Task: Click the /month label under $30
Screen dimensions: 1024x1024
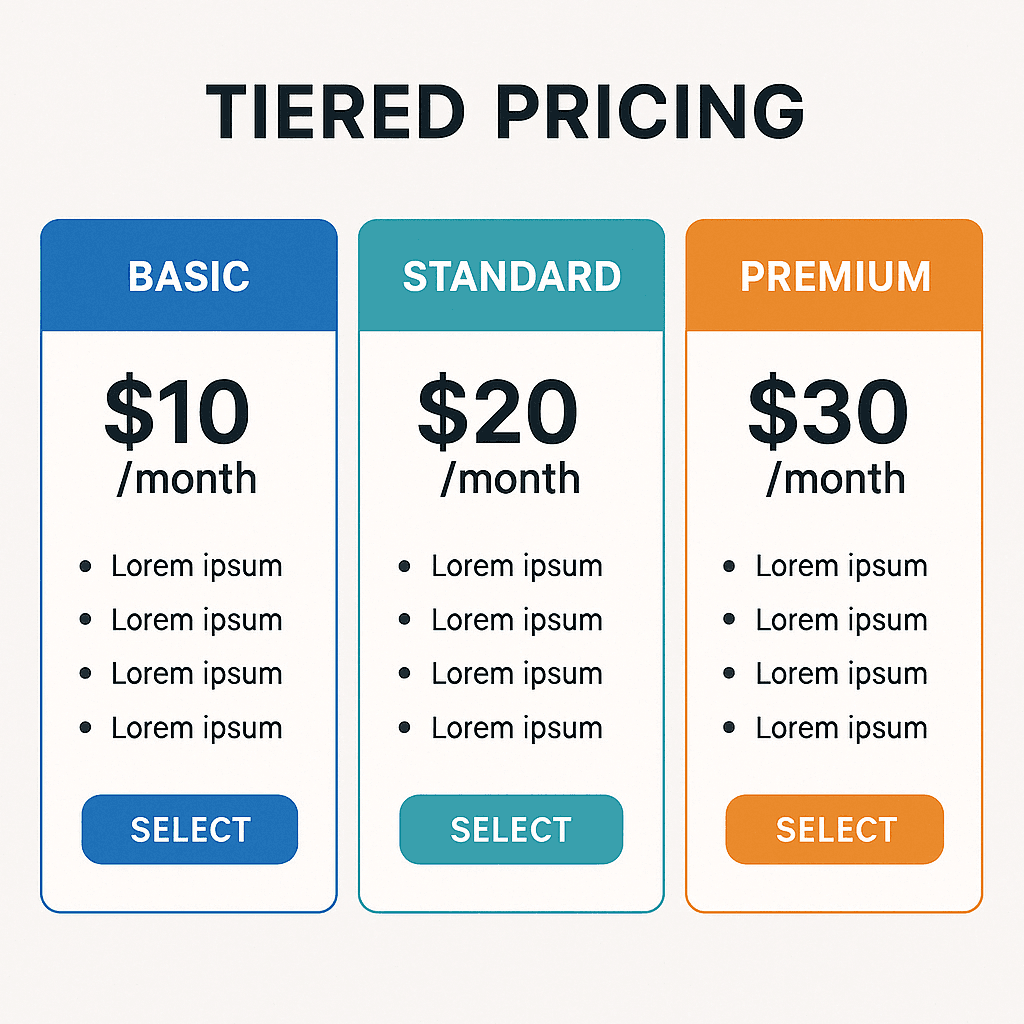Action: pyautogui.click(x=836, y=479)
